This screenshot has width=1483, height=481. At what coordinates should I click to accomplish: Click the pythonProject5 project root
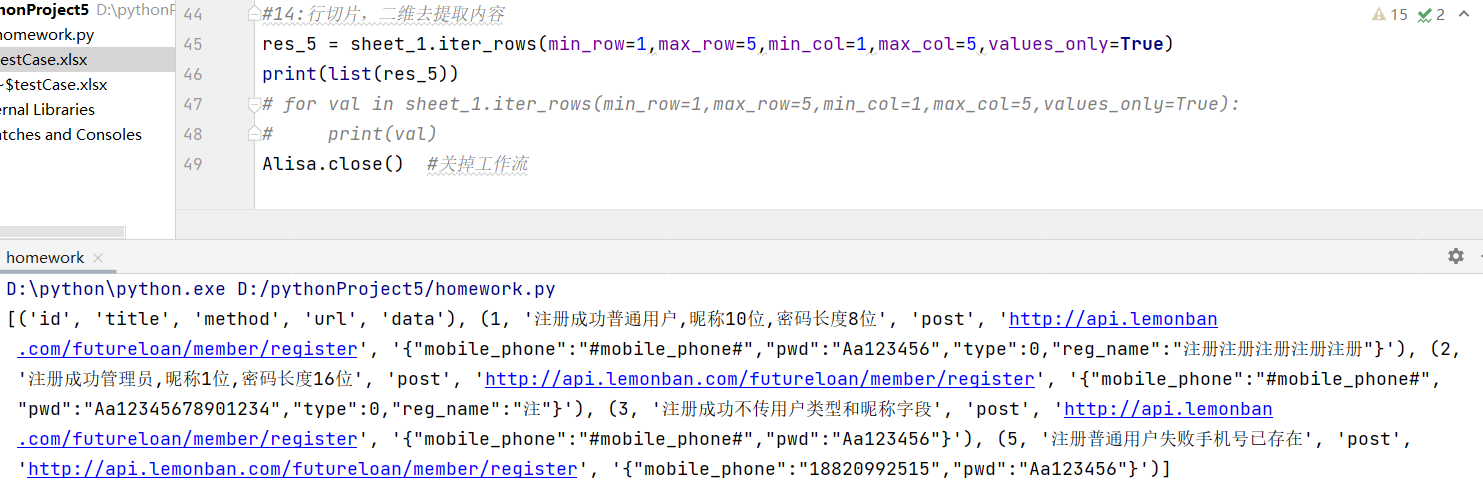click(44, 10)
